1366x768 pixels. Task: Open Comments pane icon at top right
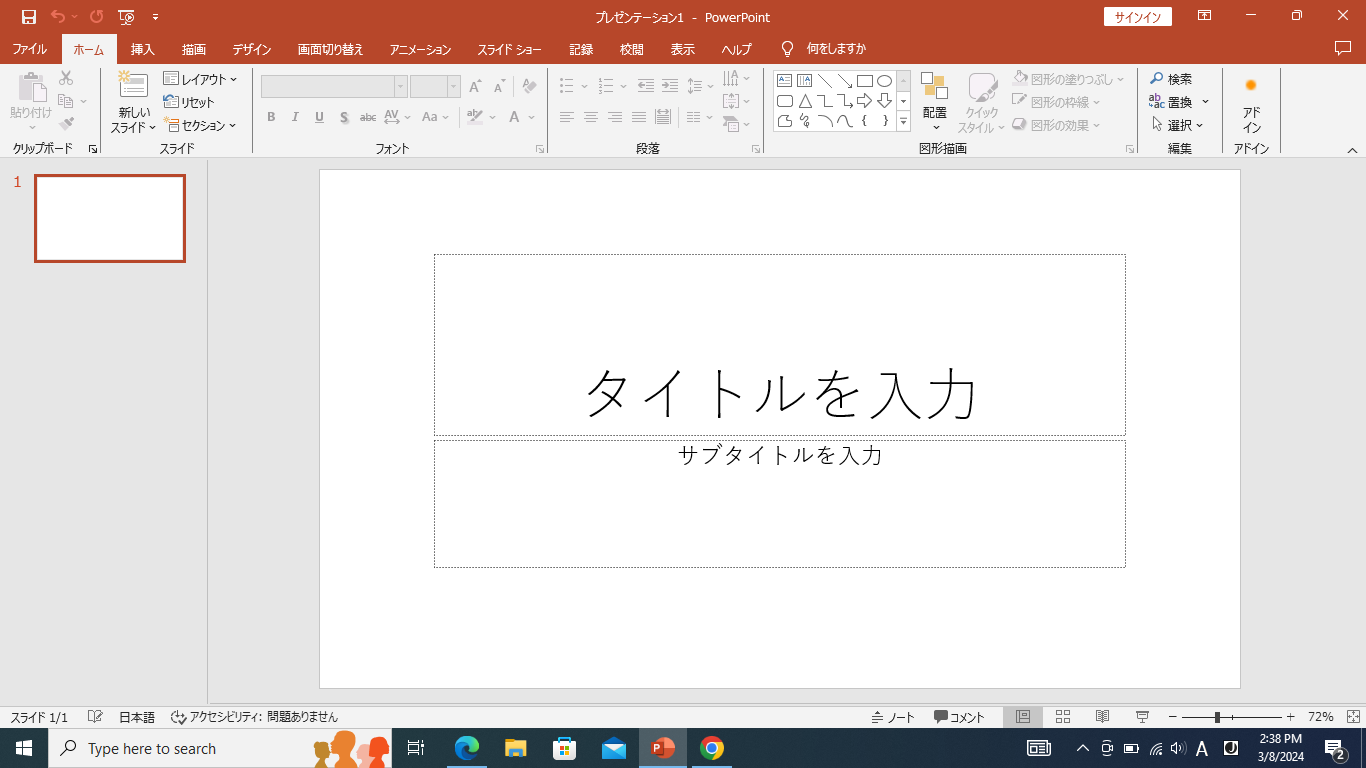pyautogui.click(x=1343, y=48)
